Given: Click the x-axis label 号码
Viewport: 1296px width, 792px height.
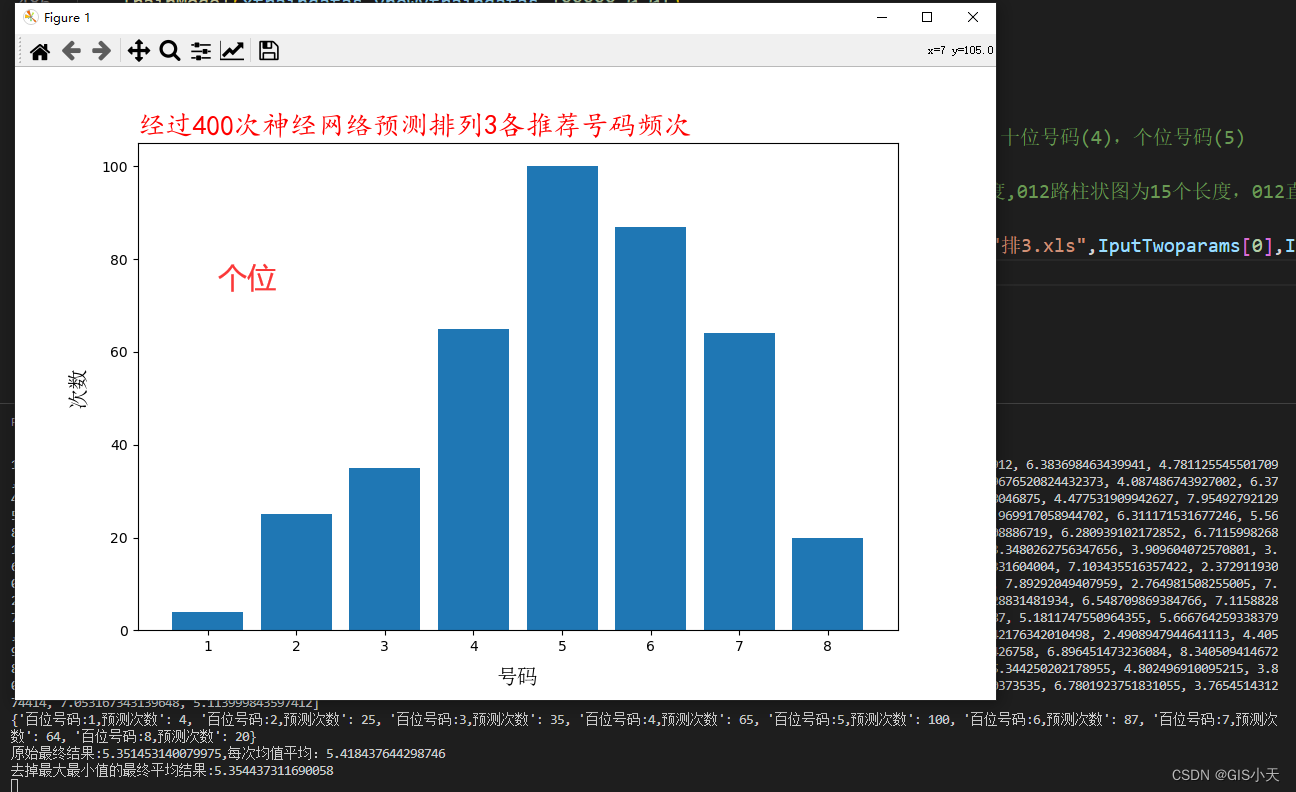Looking at the screenshot, I should point(518,677).
